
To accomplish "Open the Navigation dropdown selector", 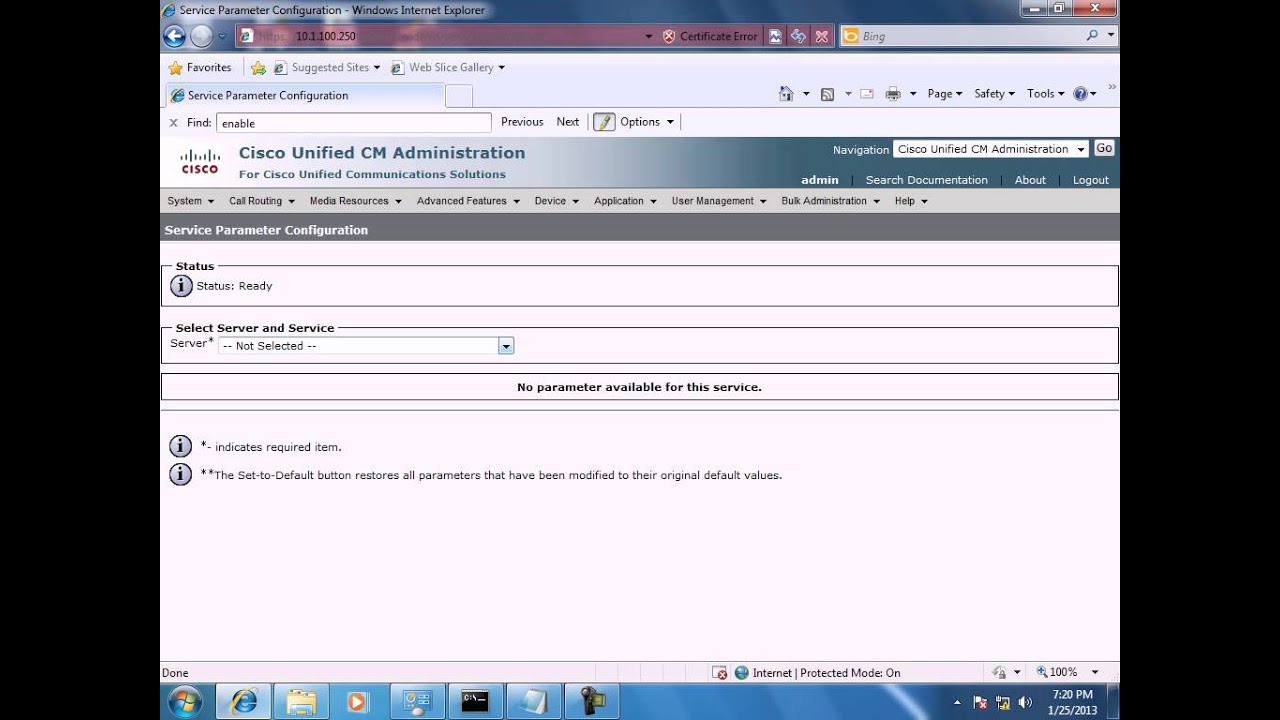I will tap(990, 149).
